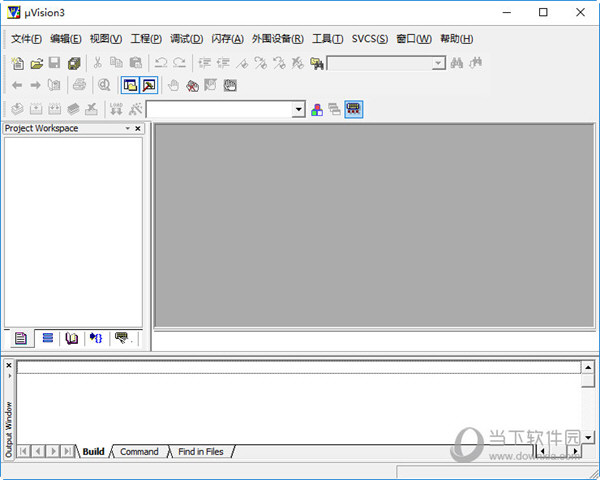Open the Project Workspace panel dropdown arrow
Image resolution: width=600 pixels, height=480 pixels.
tap(127, 129)
